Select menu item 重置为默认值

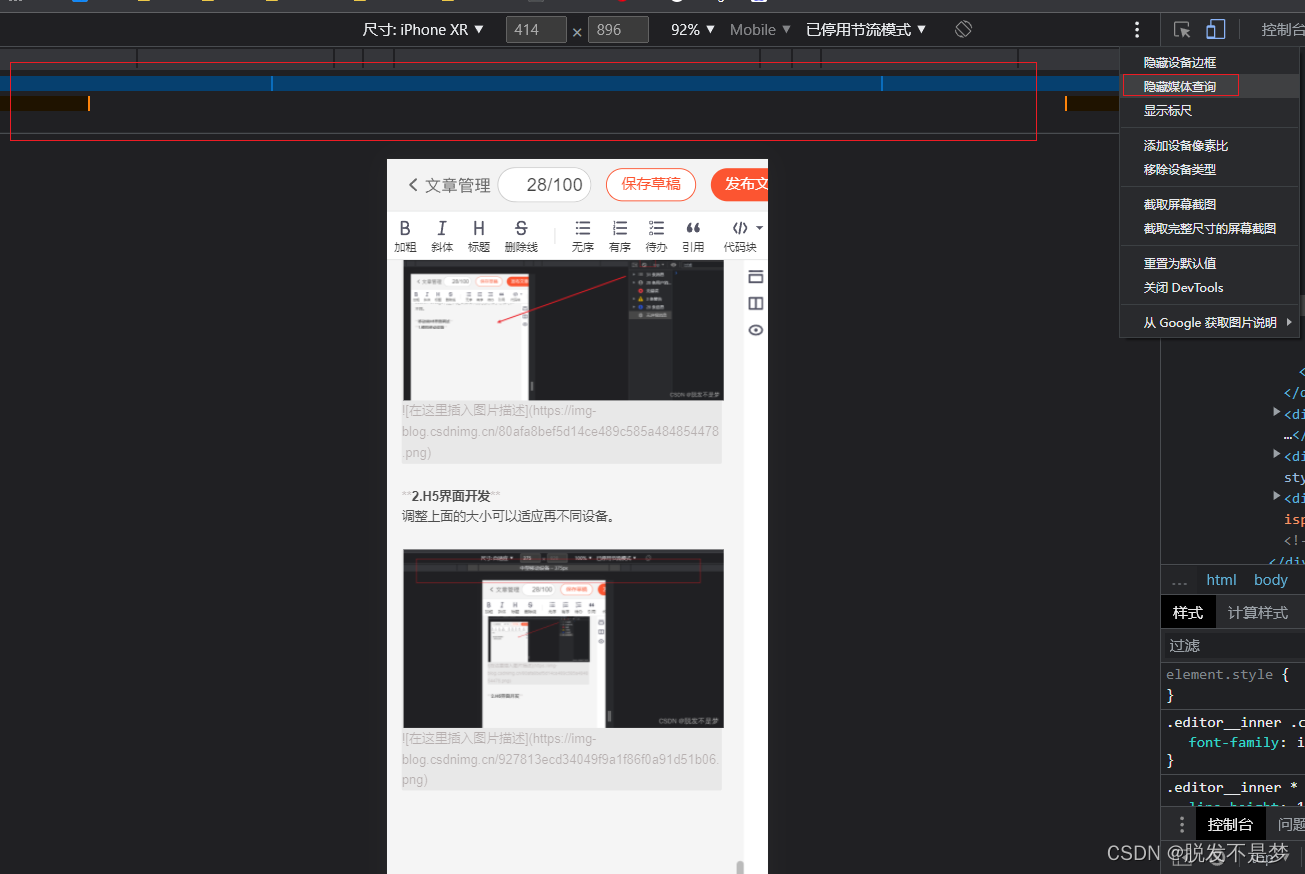coord(1209,264)
